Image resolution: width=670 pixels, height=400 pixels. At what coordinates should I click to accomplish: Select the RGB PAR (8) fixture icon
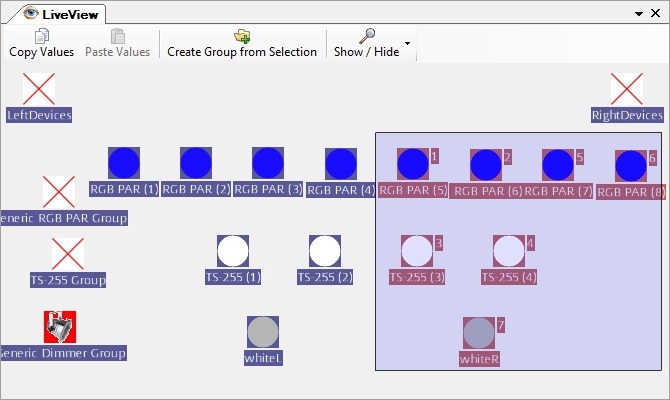click(630, 166)
